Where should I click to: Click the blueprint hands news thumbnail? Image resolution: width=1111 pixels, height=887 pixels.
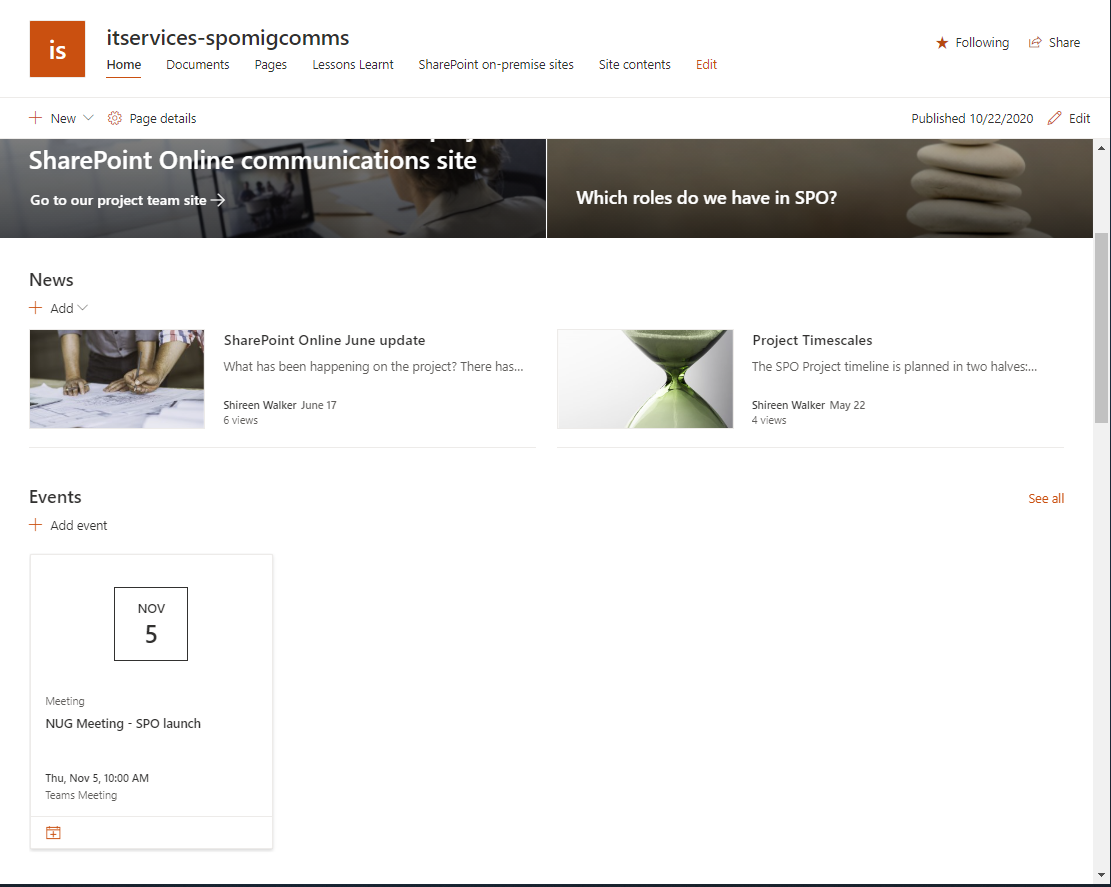tap(117, 379)
